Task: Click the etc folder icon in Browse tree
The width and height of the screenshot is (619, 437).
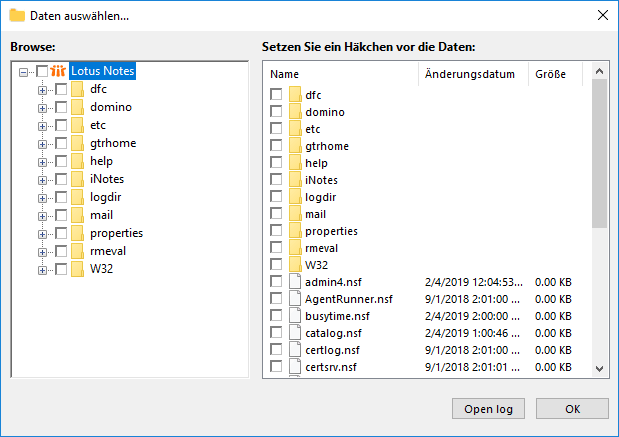Action: point(77,125)
